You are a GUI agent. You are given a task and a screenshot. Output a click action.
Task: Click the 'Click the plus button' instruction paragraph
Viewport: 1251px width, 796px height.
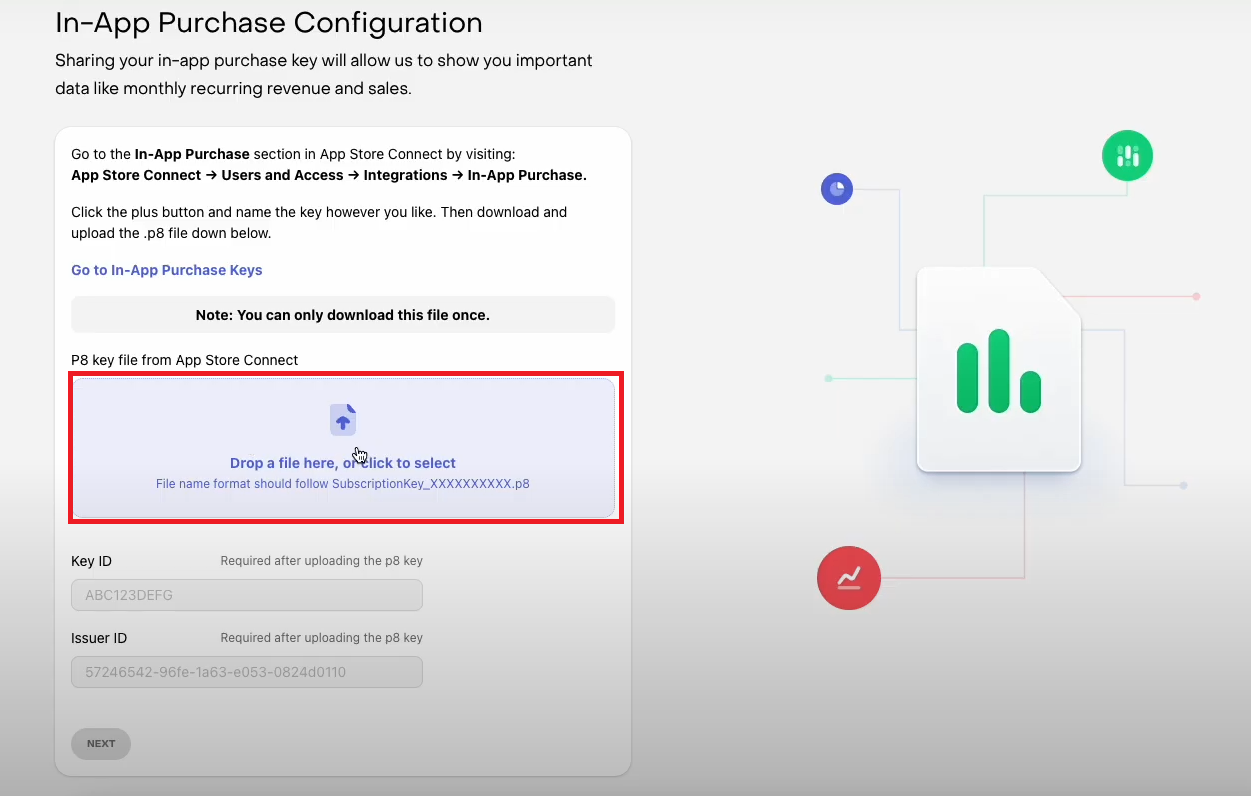[x=319, y=223]
